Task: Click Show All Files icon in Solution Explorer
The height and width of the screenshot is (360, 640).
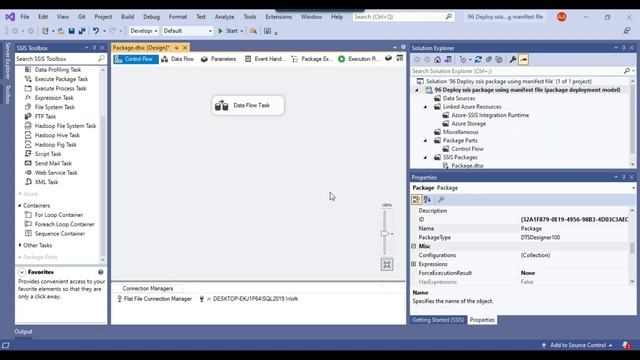Action: click(499, 60)
